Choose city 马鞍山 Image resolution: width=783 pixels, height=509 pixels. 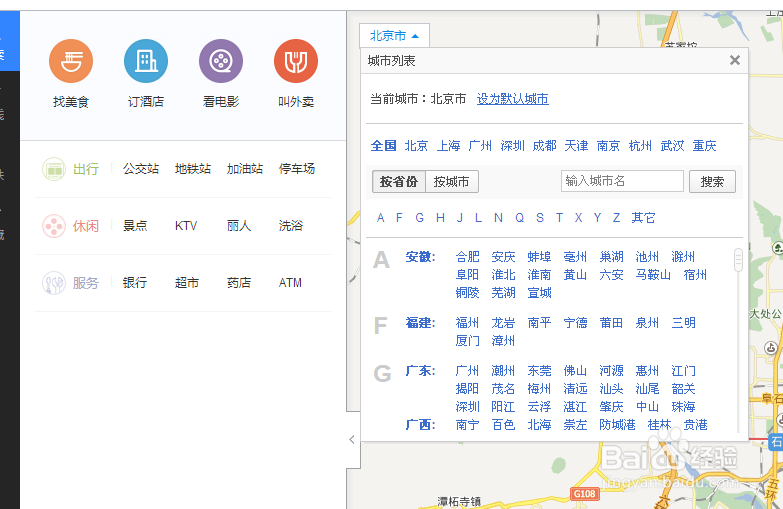click(x=653, y=275)
